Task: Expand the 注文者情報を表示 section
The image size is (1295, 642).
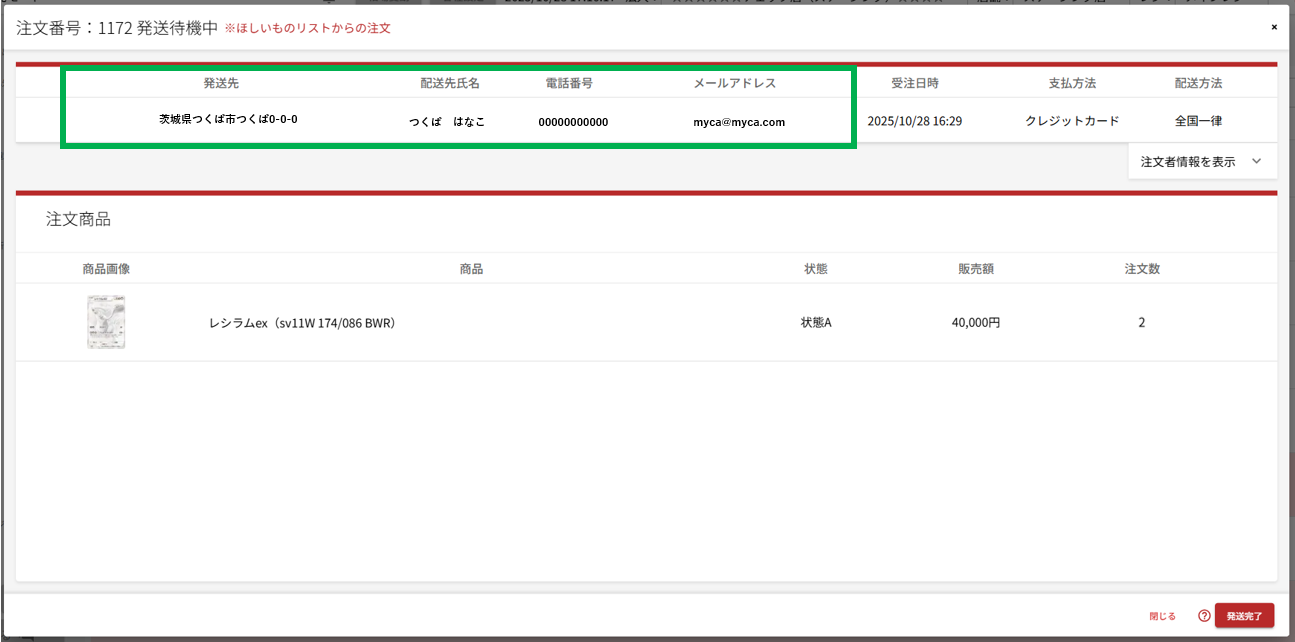Action: (x=1188, y=161)
